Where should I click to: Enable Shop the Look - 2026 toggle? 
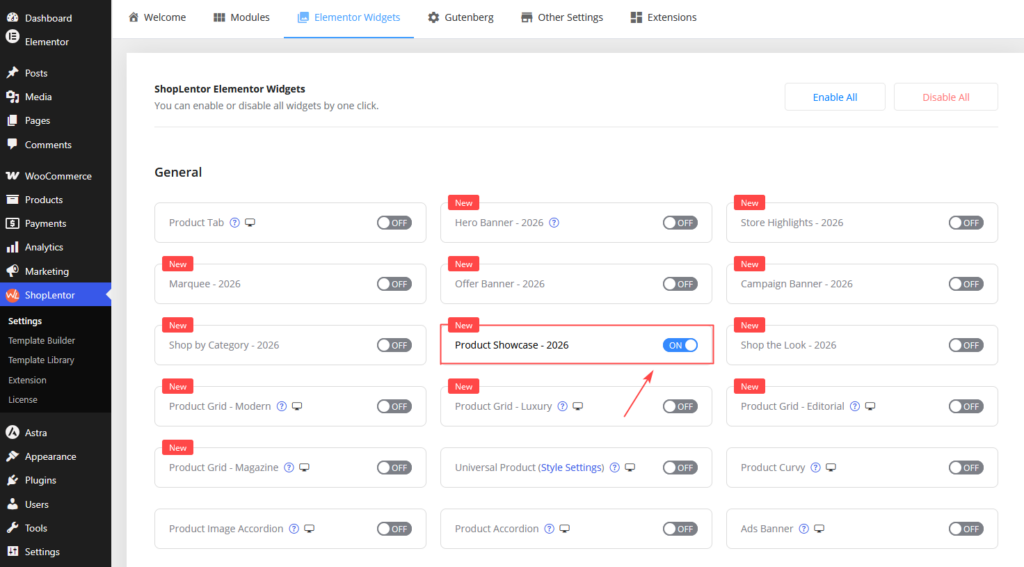pyautogui.click(x=966, y=345)
